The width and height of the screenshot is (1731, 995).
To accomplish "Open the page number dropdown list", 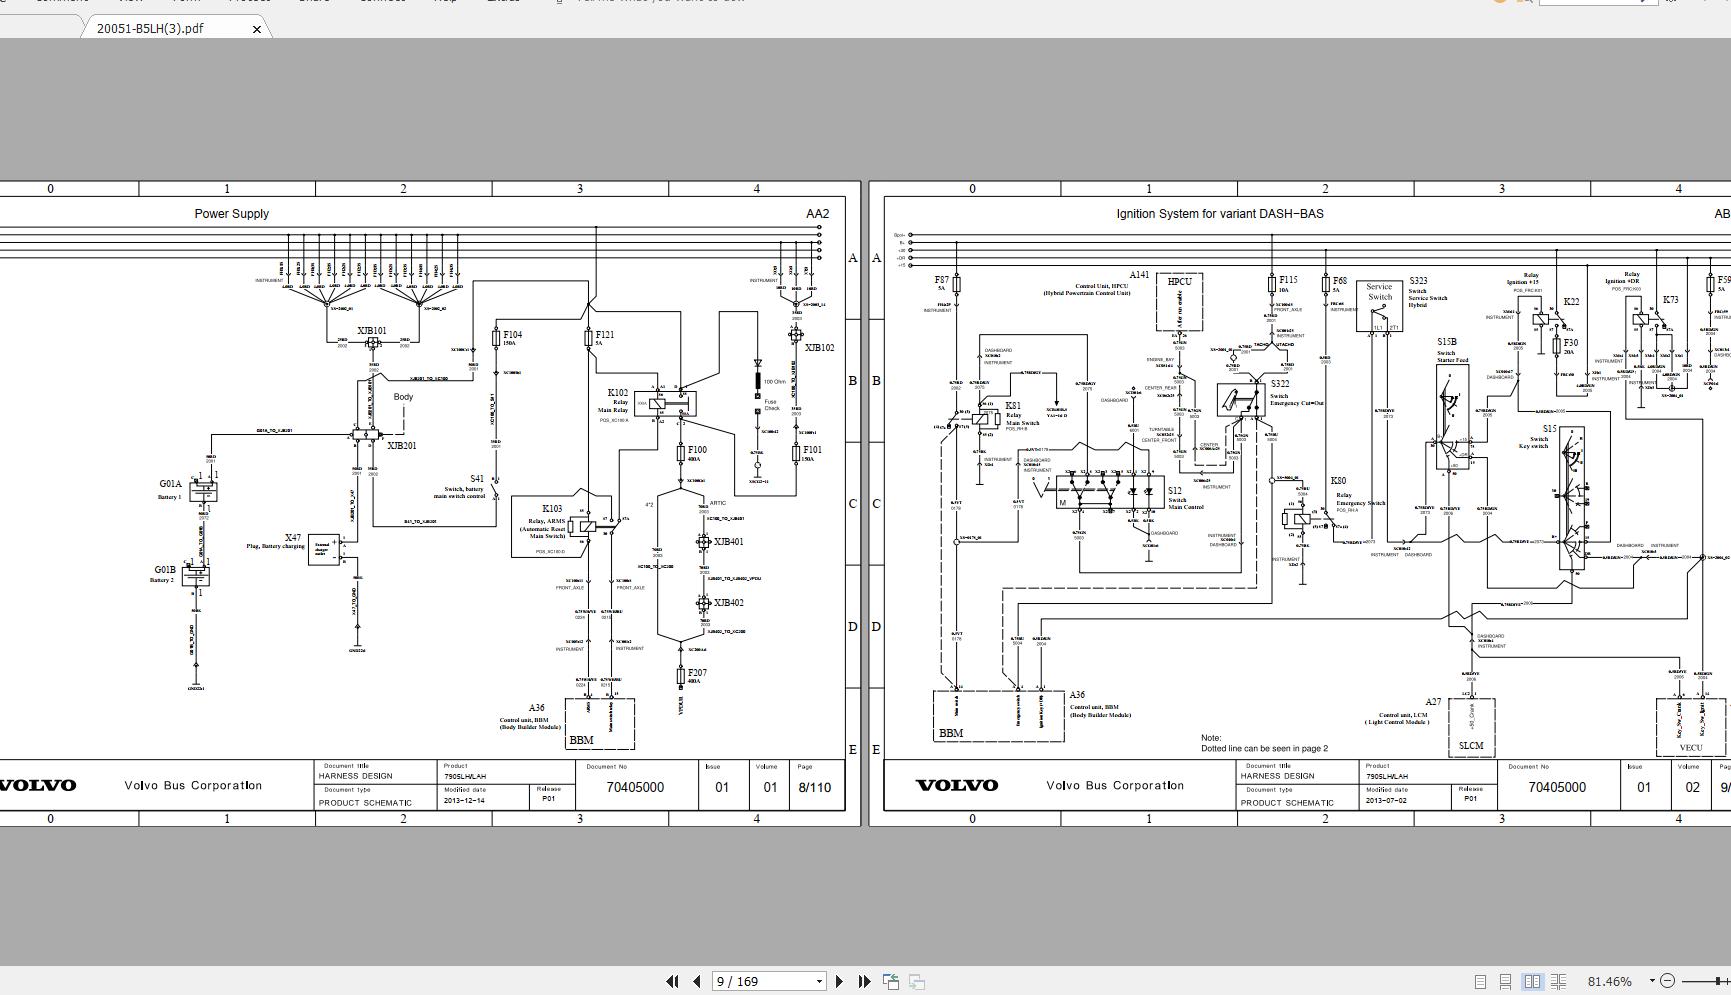I will click(x=819, y=982).
